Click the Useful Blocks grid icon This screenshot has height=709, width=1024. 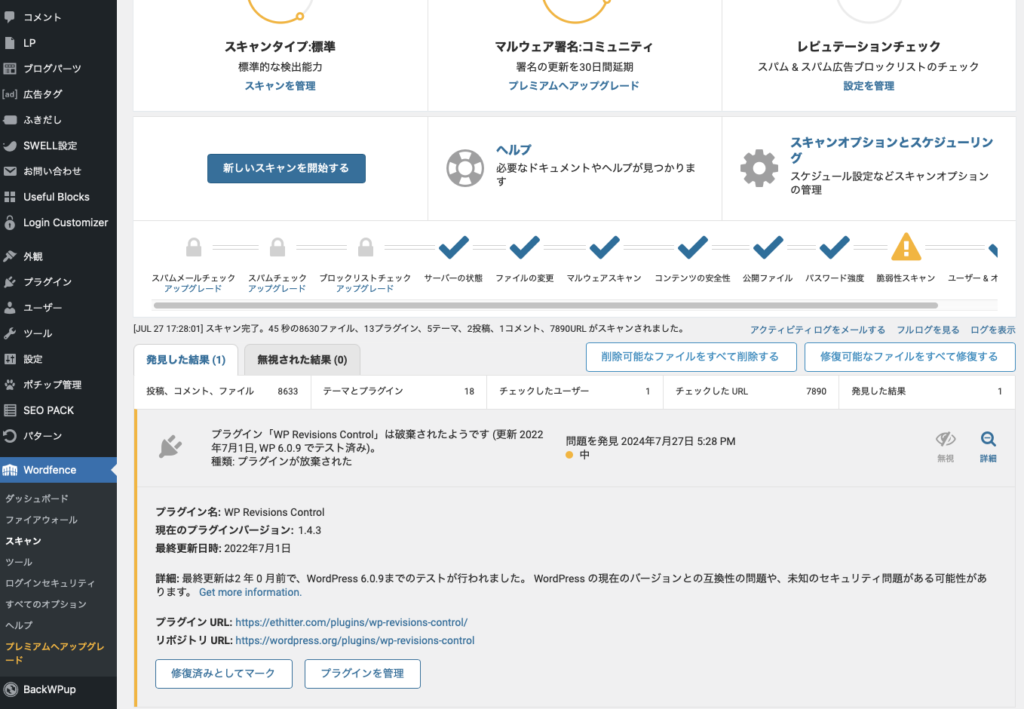(10, 197)
